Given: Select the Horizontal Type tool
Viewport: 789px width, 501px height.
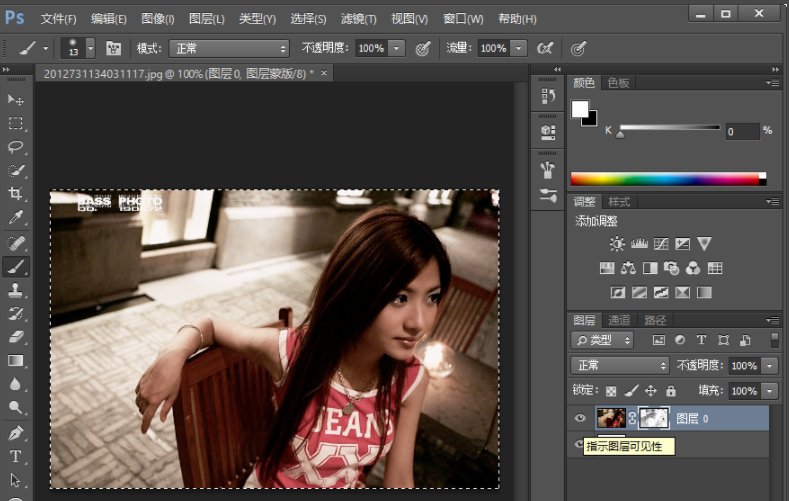Looking at the screenshot, I should (x=16, y=456).
